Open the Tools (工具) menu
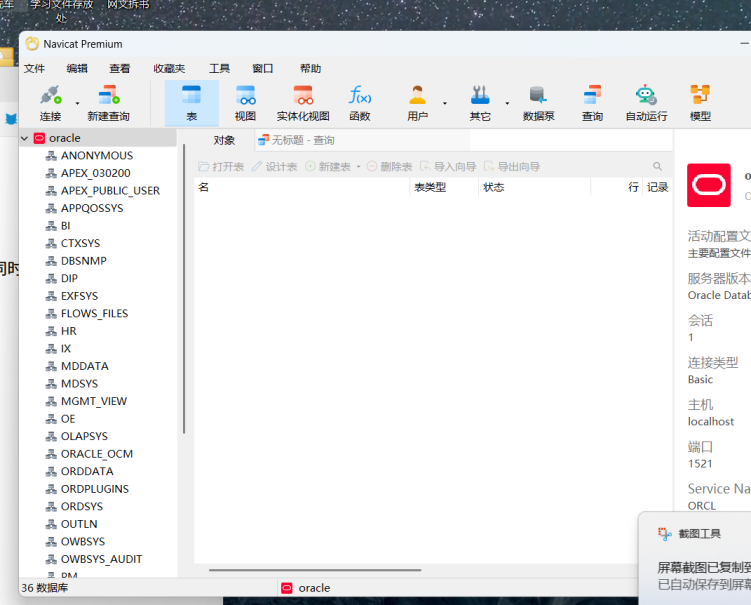 tap(219, 68)
